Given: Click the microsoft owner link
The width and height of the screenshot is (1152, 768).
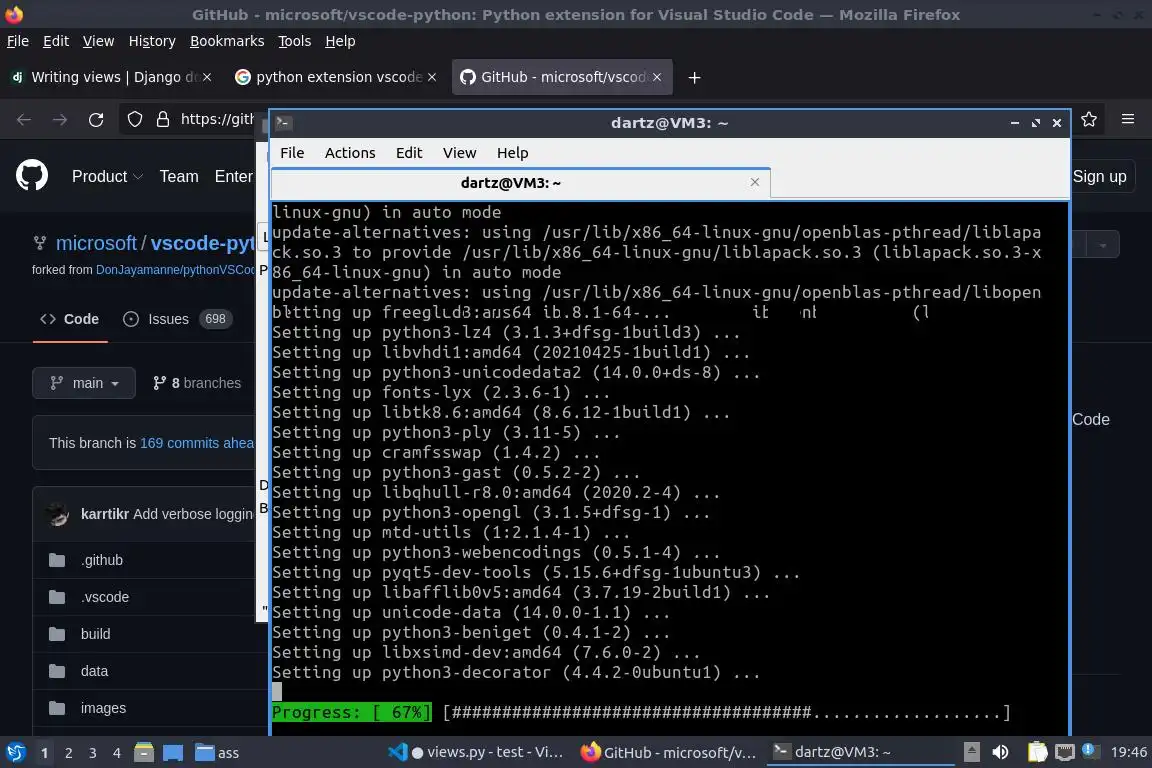Looking at the screenshot, I should point(96,243).
